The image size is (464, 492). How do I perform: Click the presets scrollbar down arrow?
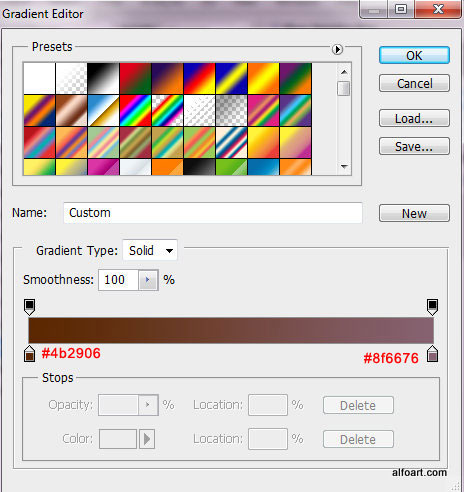[x=344, y=166]
